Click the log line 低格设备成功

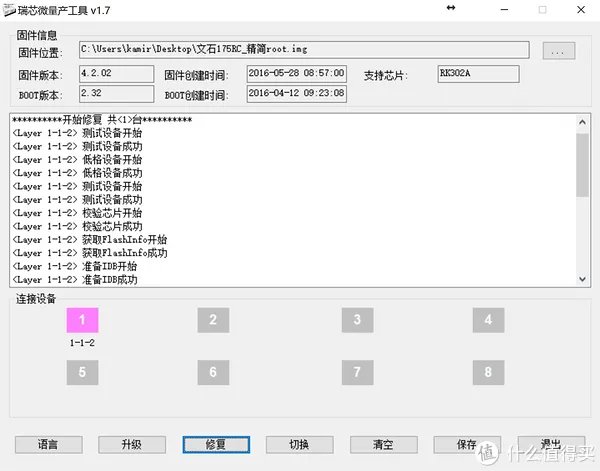click(x=77, y=173)
